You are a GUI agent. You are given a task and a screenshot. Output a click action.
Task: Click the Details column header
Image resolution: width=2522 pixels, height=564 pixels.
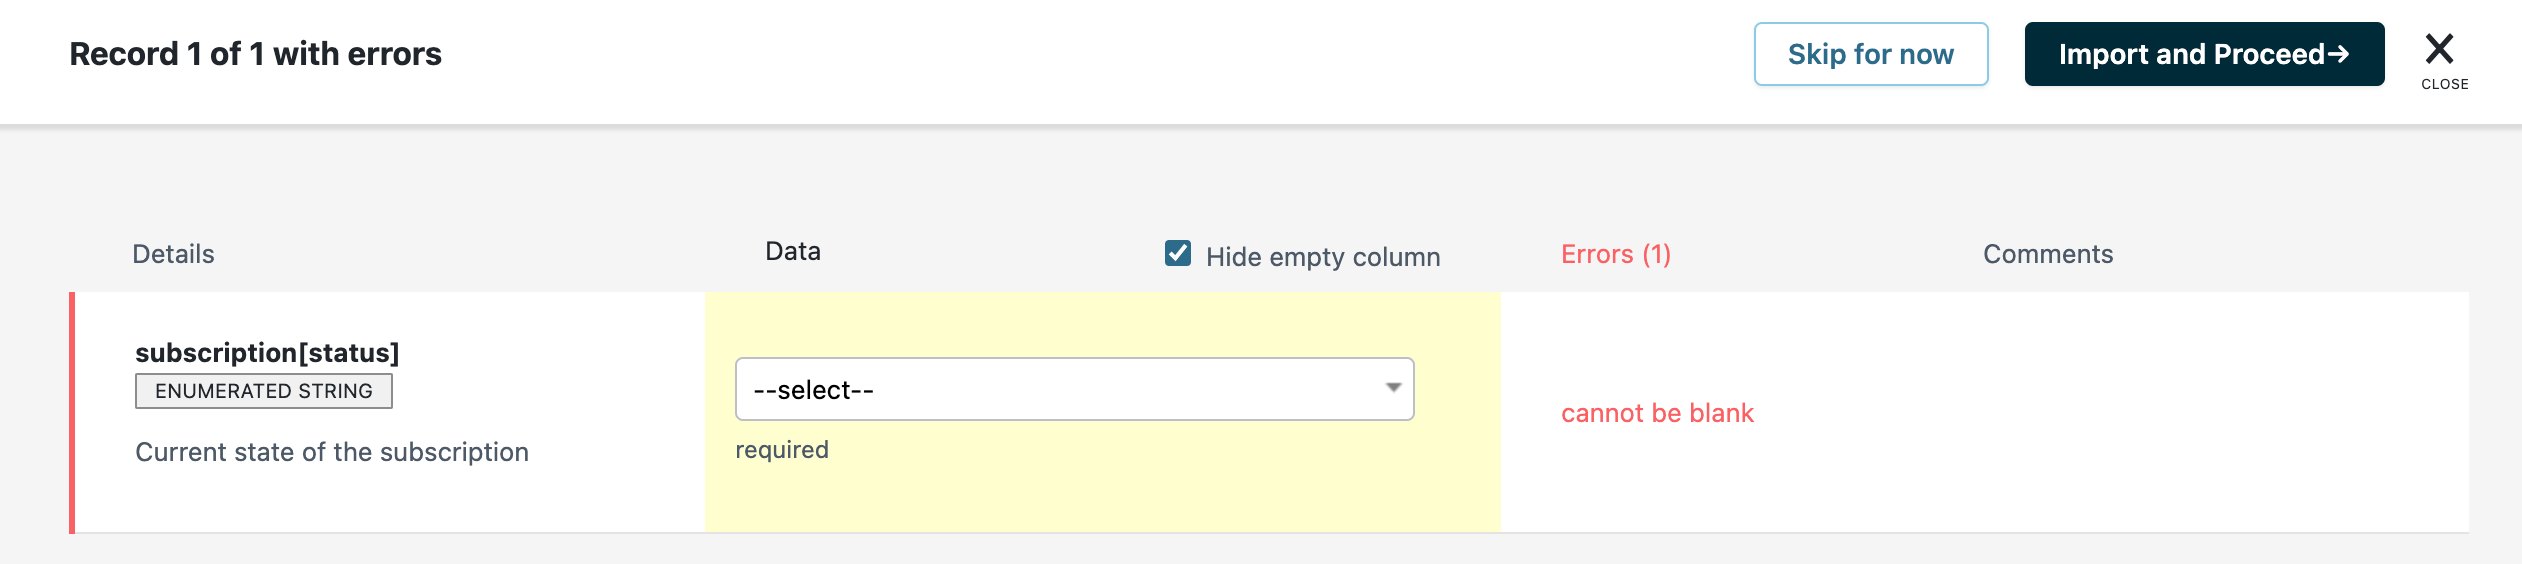(173, 254)
